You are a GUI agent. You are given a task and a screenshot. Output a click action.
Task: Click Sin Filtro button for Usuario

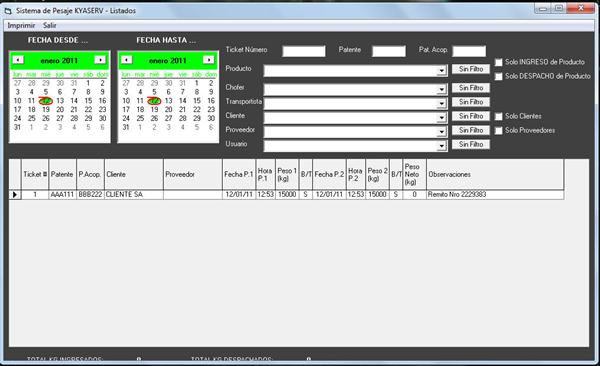pos(471,144)
